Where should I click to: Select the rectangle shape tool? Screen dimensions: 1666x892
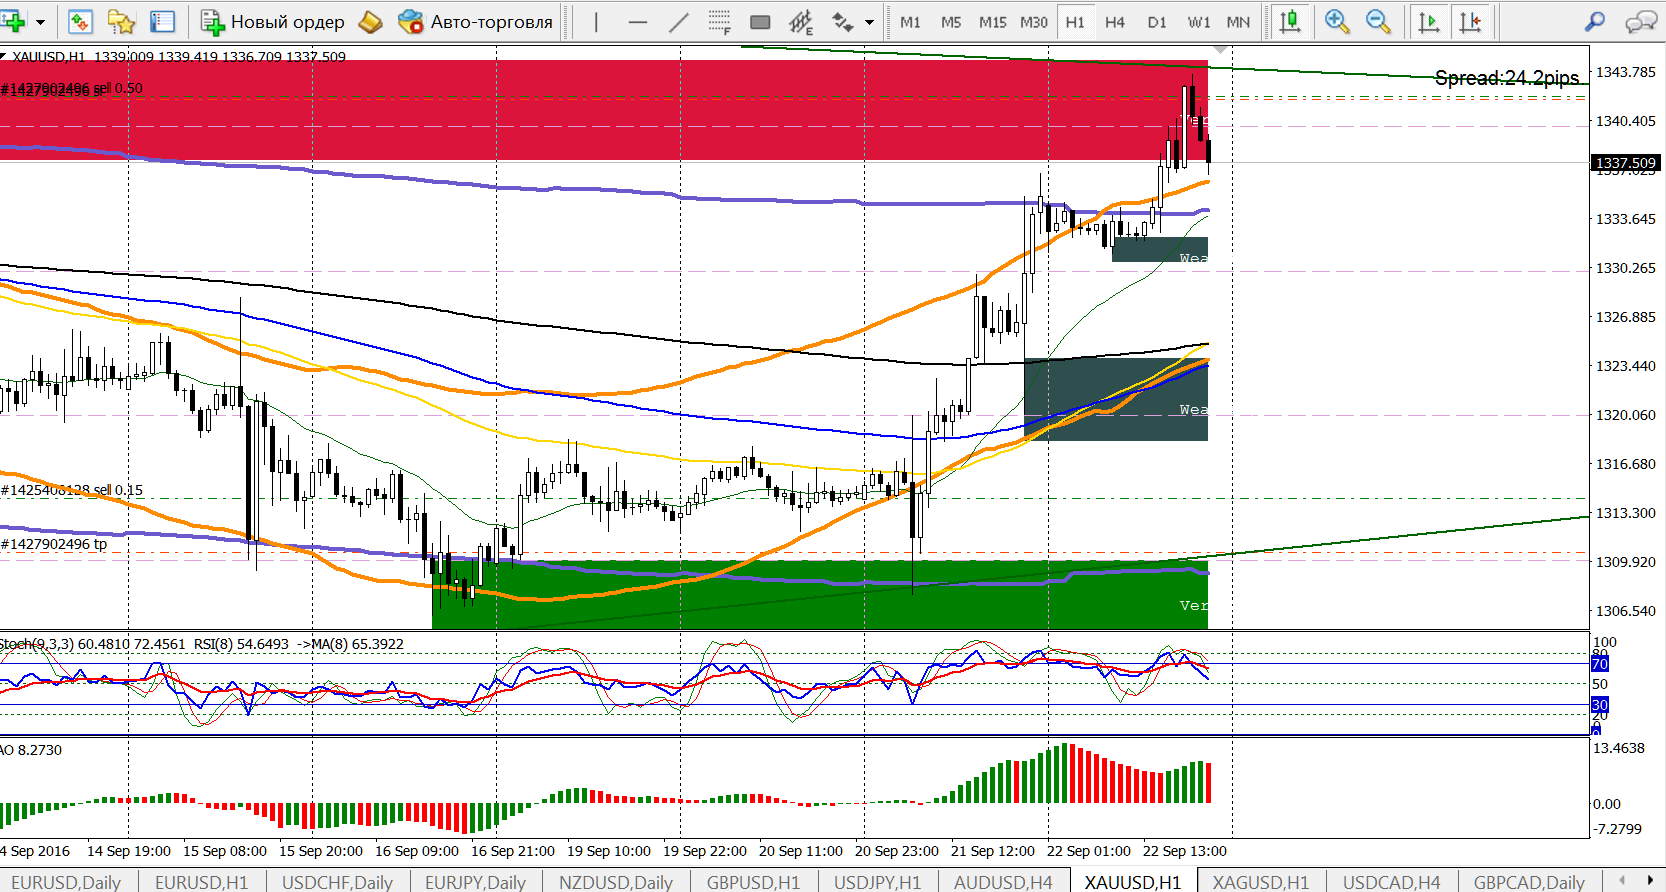pos(760,21)
